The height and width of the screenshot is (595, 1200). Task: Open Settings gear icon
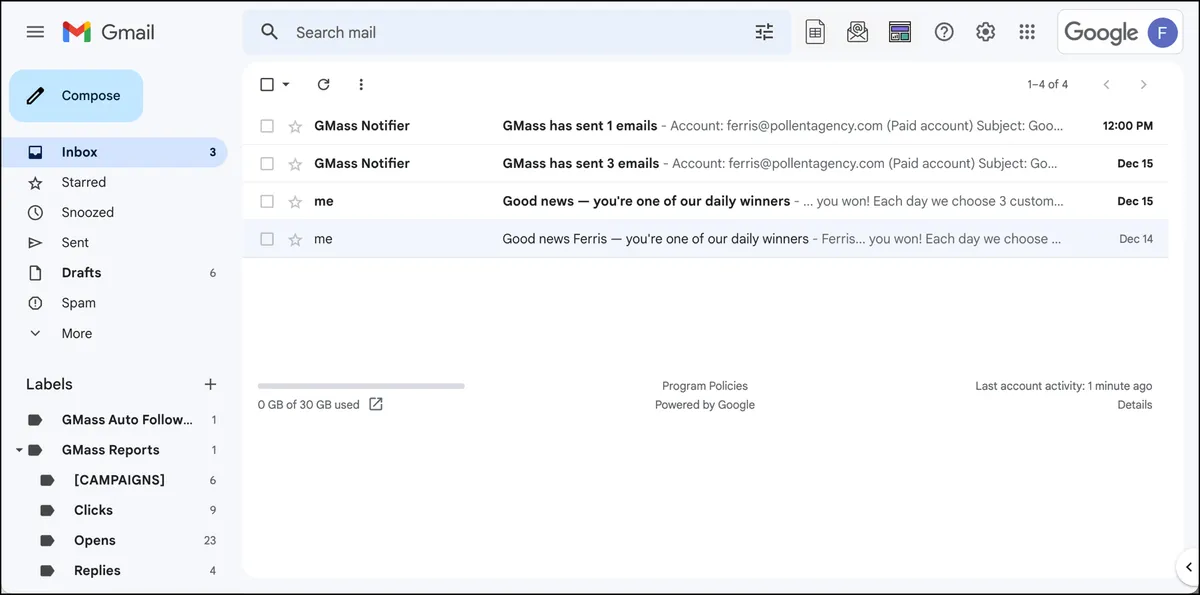pos(986,32)
